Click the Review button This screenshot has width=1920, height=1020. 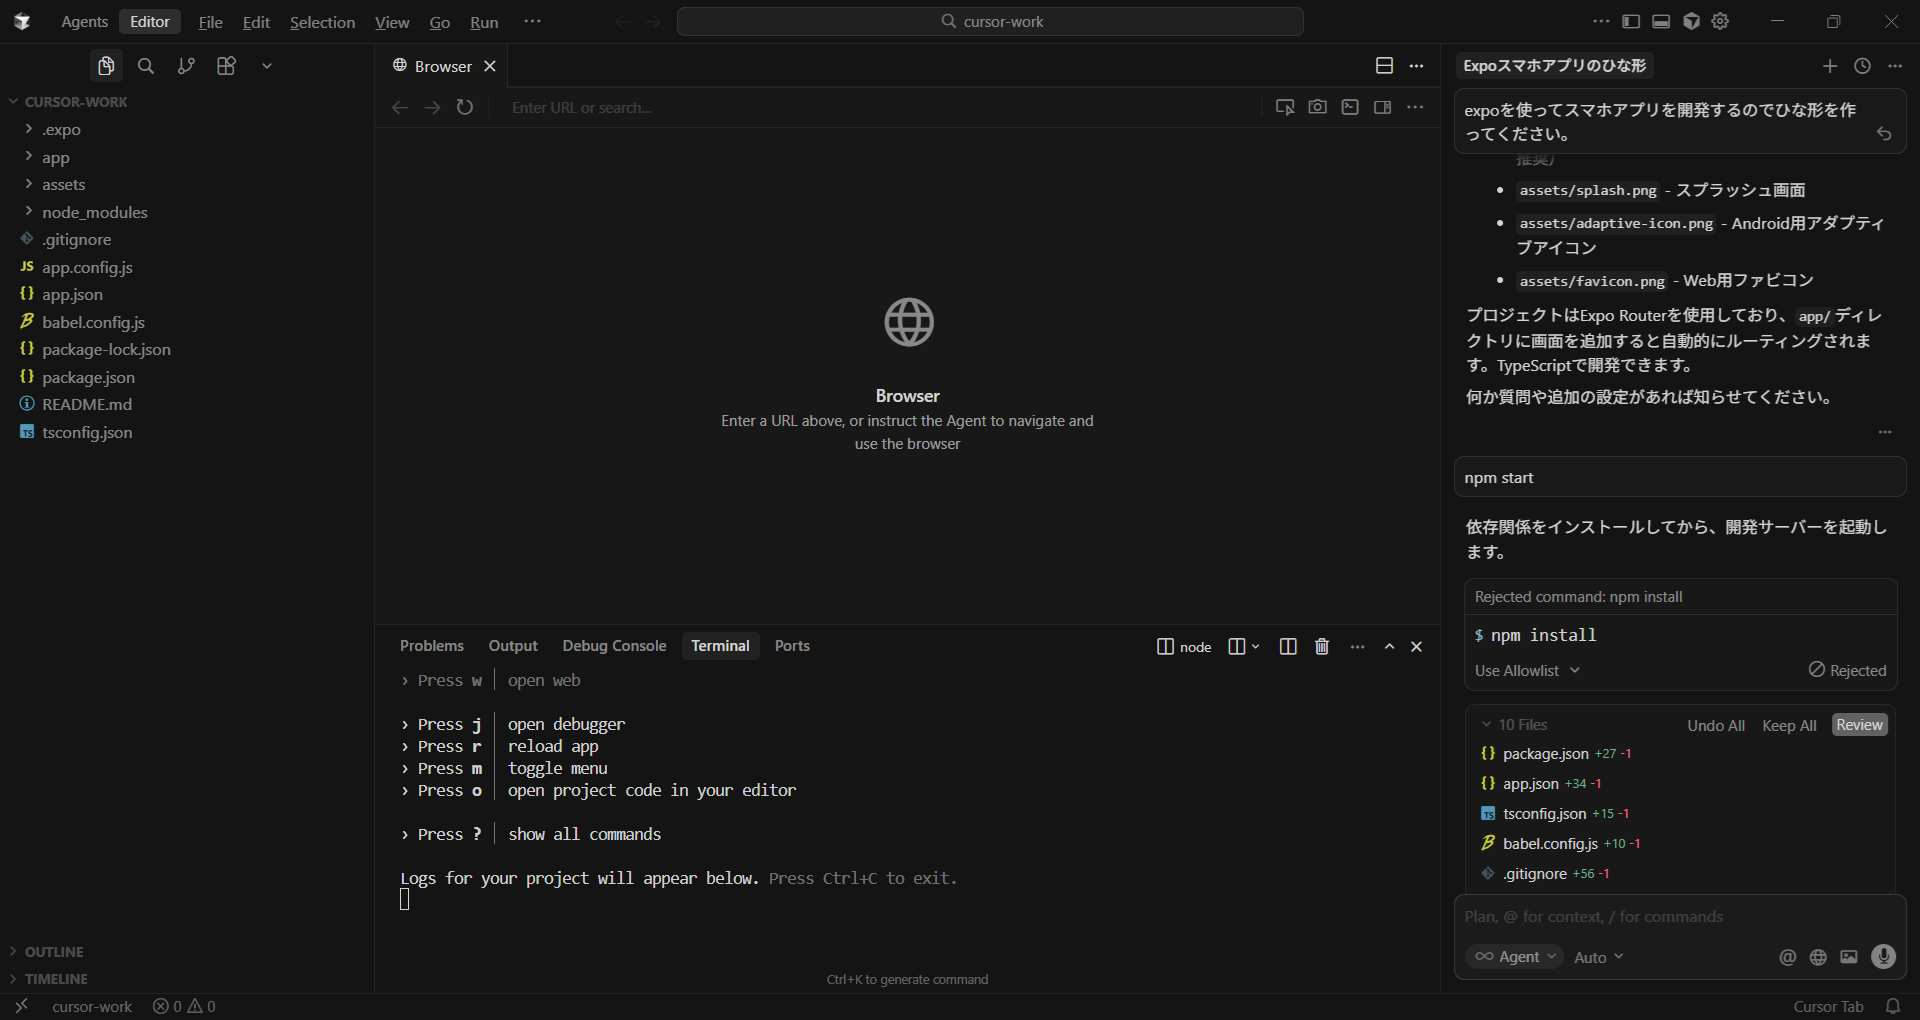pos(1859,725)
